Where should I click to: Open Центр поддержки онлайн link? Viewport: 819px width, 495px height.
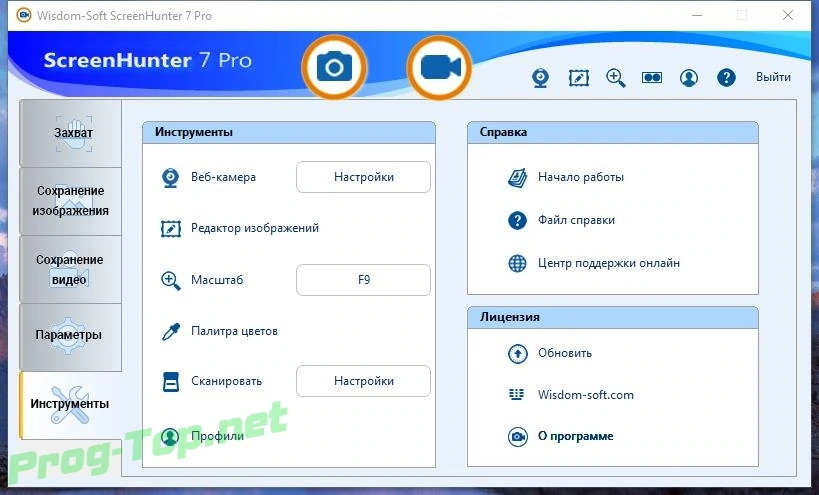coord(609,263)
